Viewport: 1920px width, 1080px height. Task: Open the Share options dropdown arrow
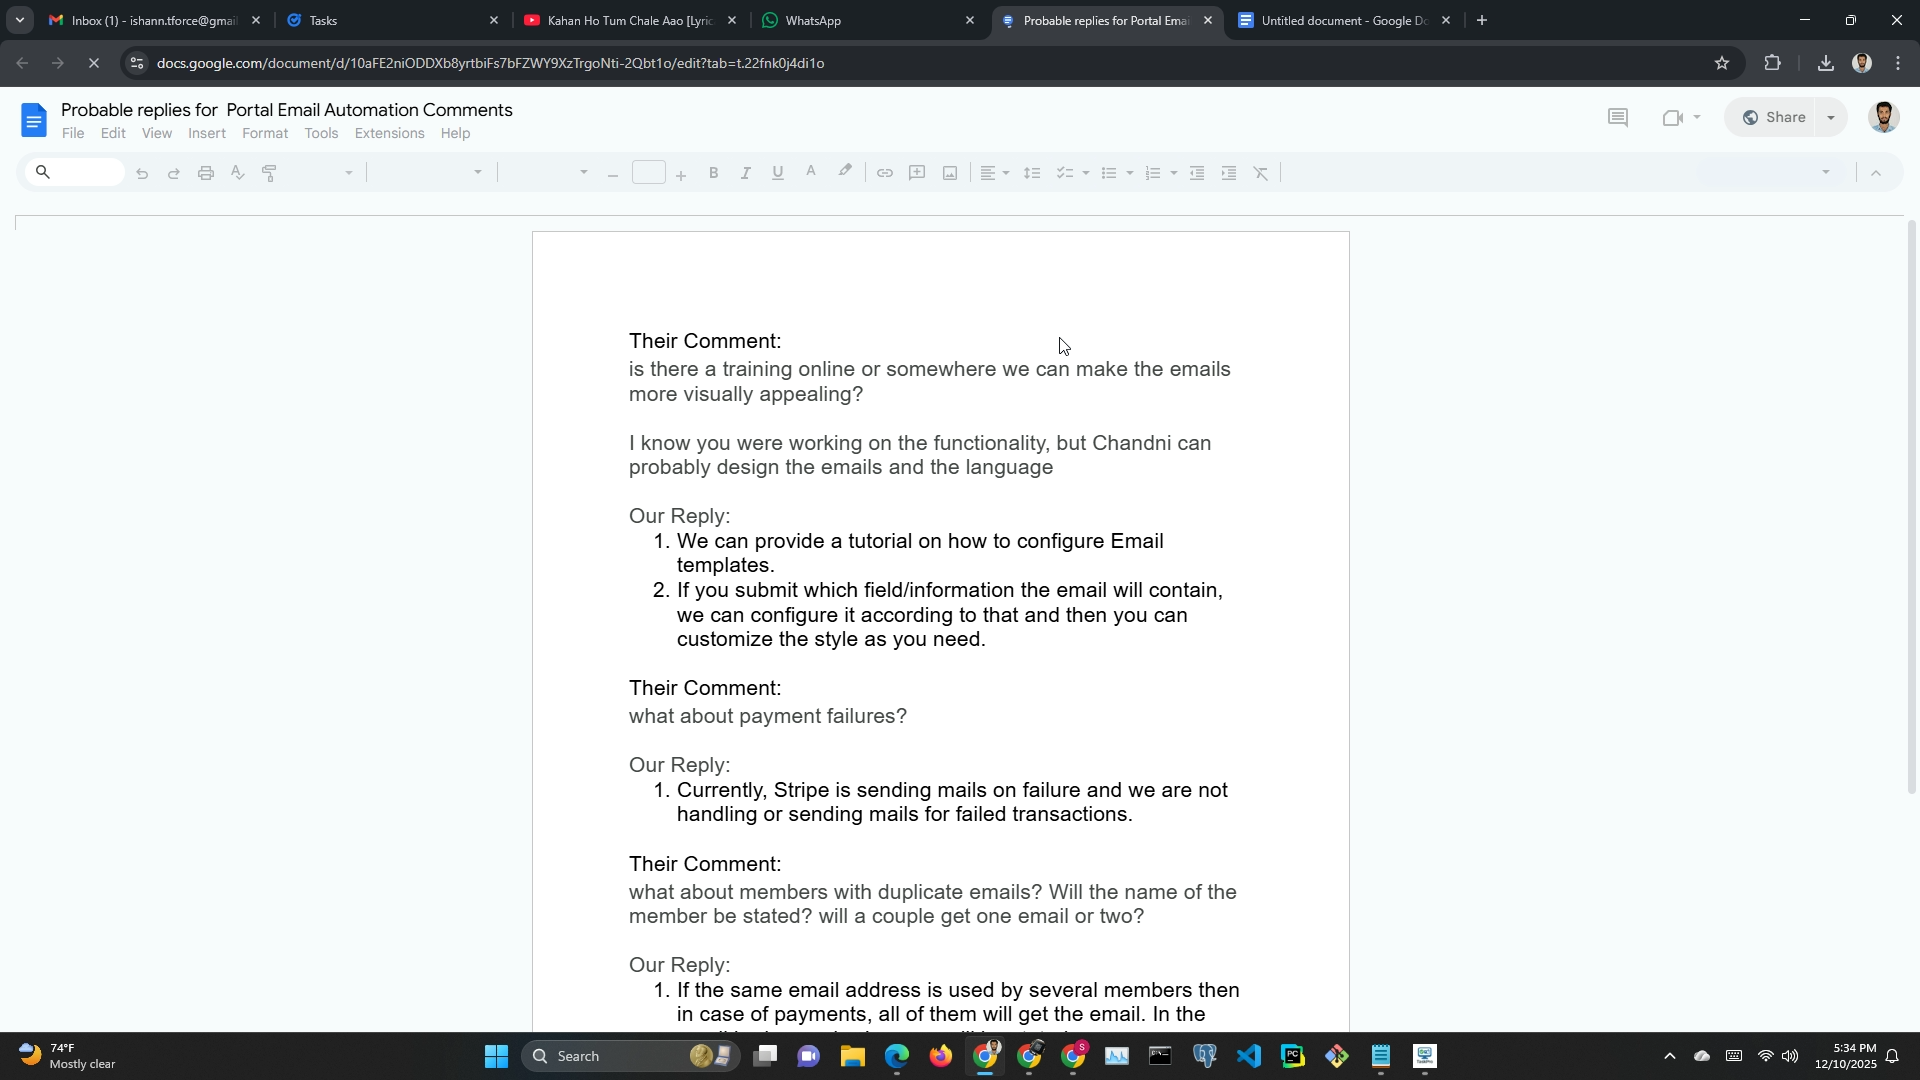coord(1831,118)
